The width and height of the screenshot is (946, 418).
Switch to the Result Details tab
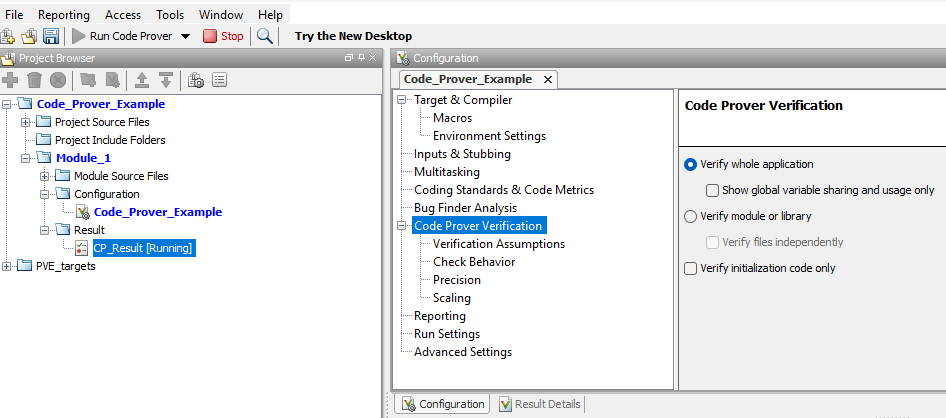pos(539,404)
